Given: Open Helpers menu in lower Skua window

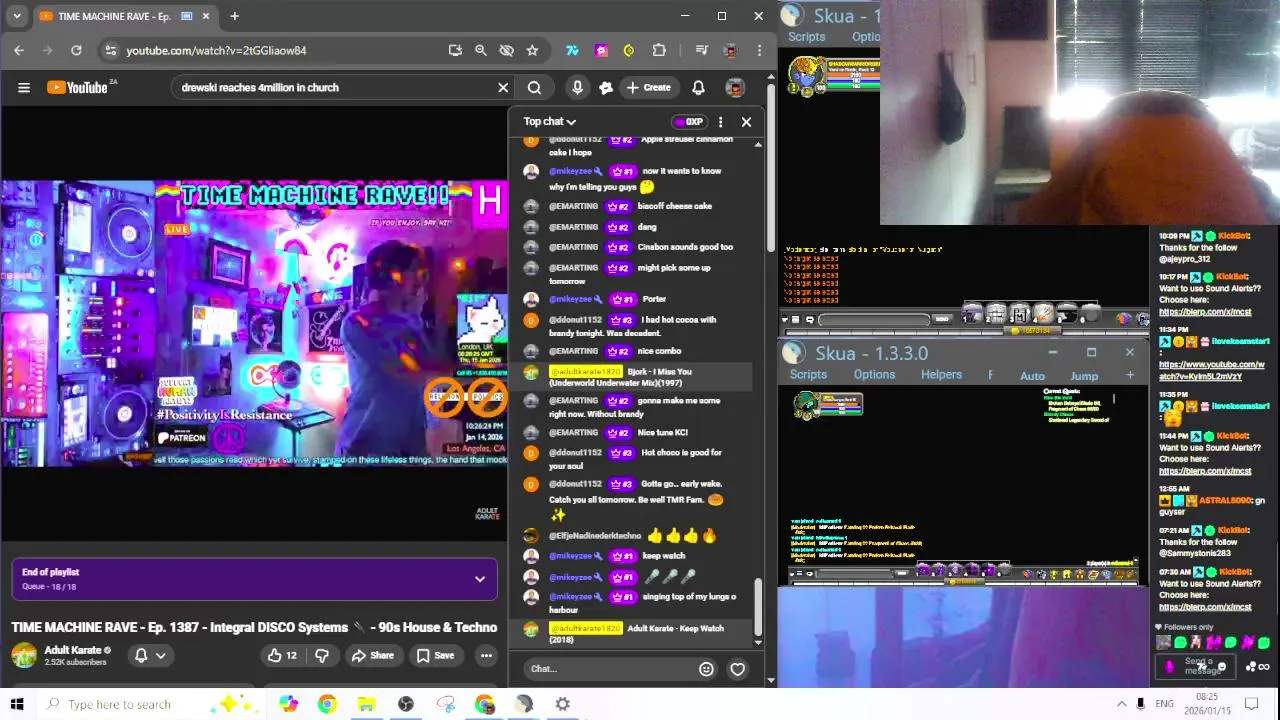Looking at the screenshot, I should click(x=941, y=375).
